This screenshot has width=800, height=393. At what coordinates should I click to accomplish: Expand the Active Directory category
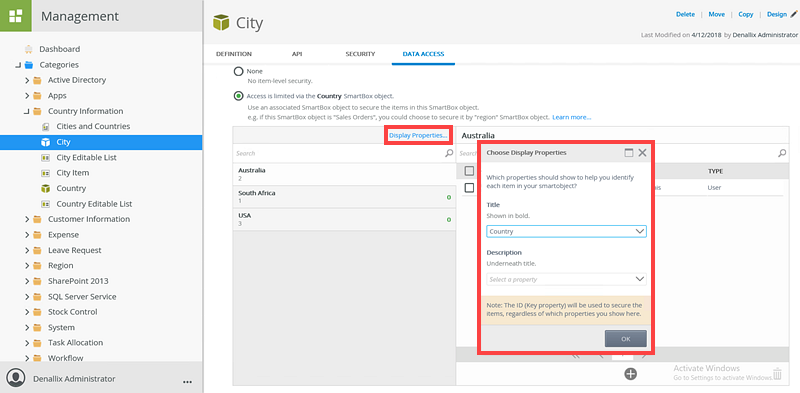click(27, 80)
